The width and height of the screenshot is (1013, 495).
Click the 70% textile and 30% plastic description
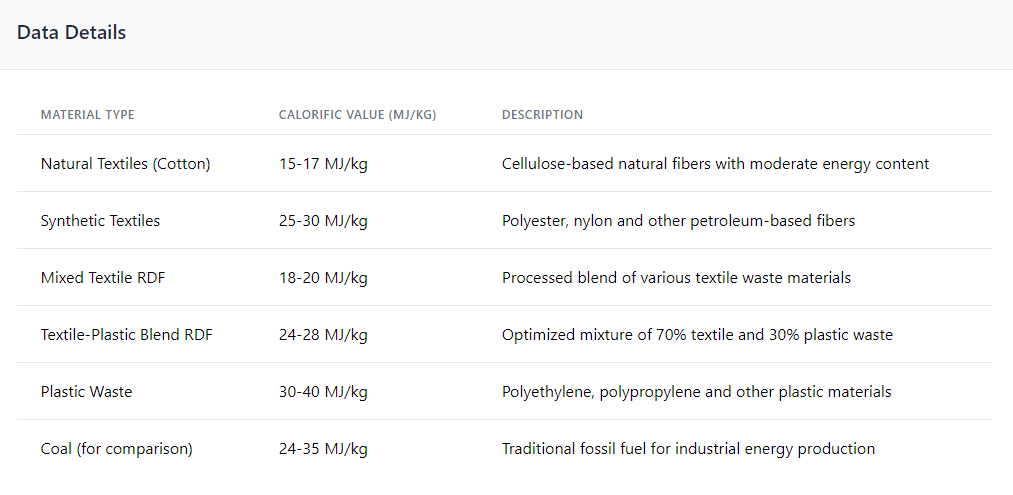[697, 335]
